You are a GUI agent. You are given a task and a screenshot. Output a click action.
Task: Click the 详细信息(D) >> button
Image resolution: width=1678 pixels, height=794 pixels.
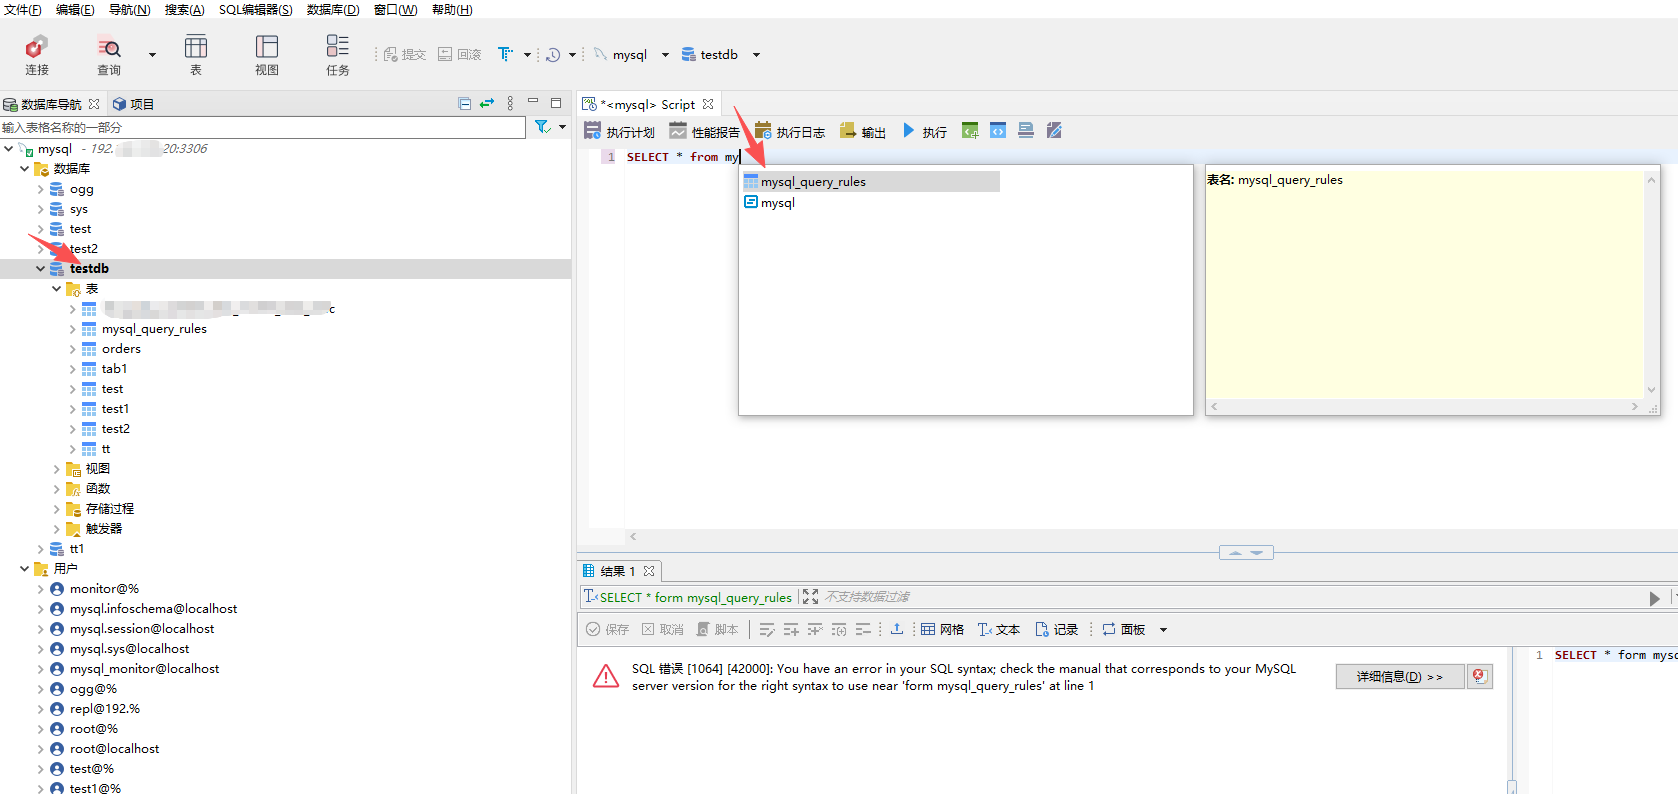point(1399,677)
